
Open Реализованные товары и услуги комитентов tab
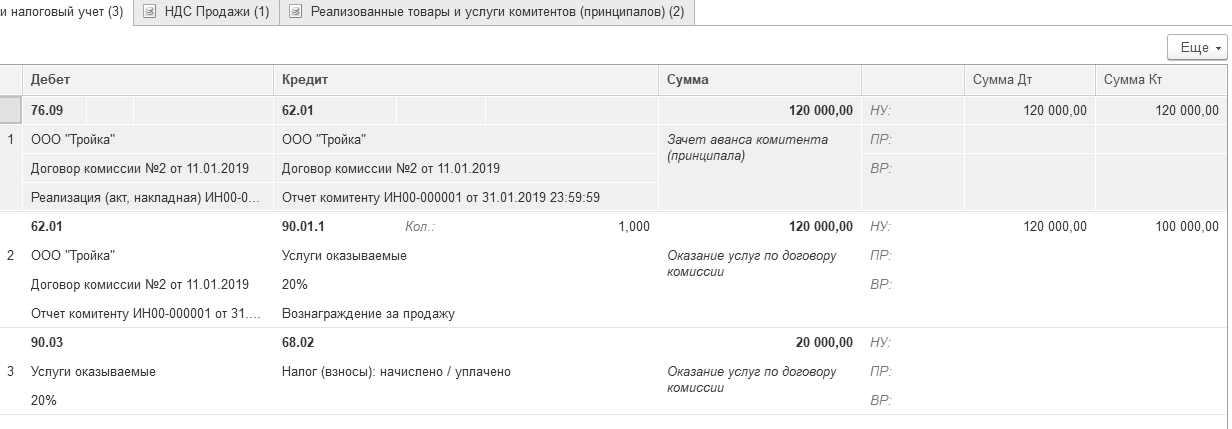(497, 12)
